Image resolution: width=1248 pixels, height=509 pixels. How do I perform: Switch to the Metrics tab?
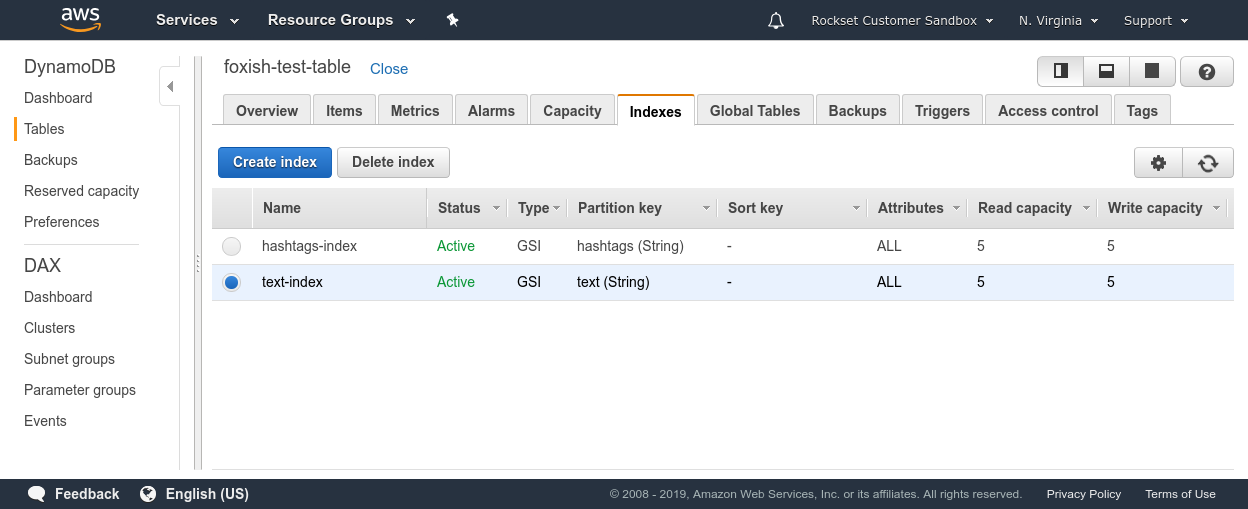pos(415,111)
